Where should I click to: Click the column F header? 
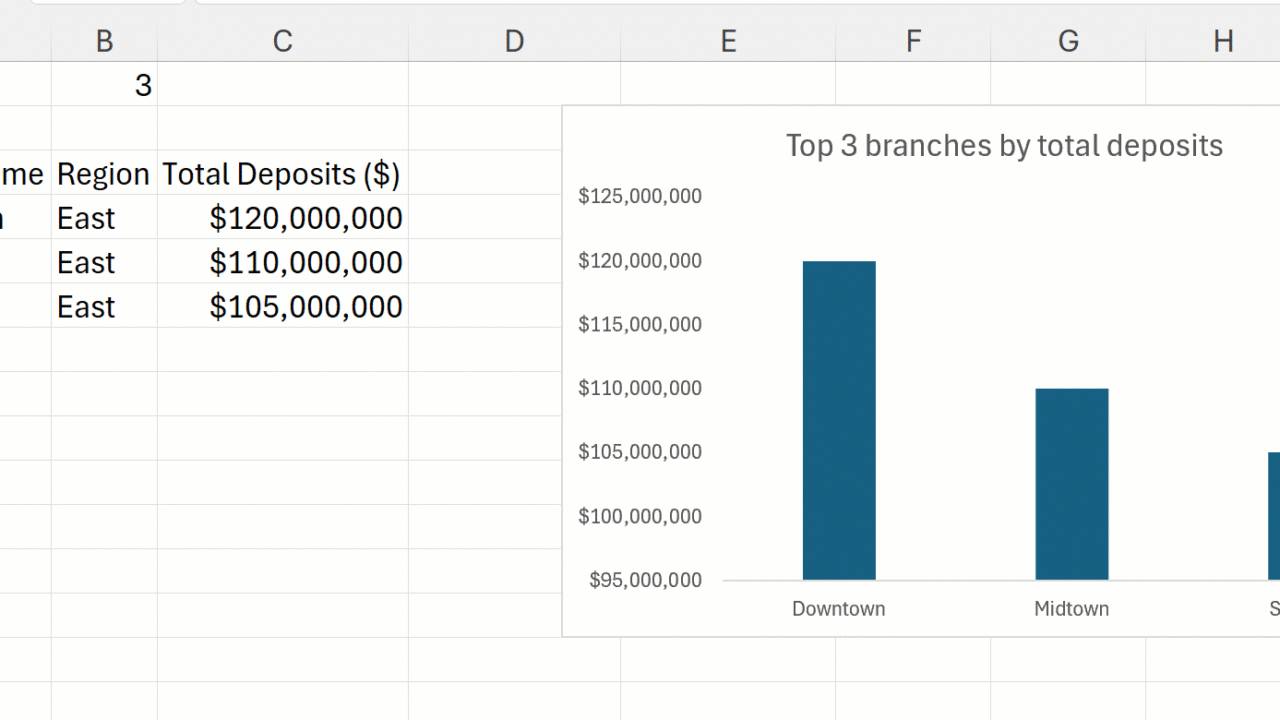click(x=913, y=41)
